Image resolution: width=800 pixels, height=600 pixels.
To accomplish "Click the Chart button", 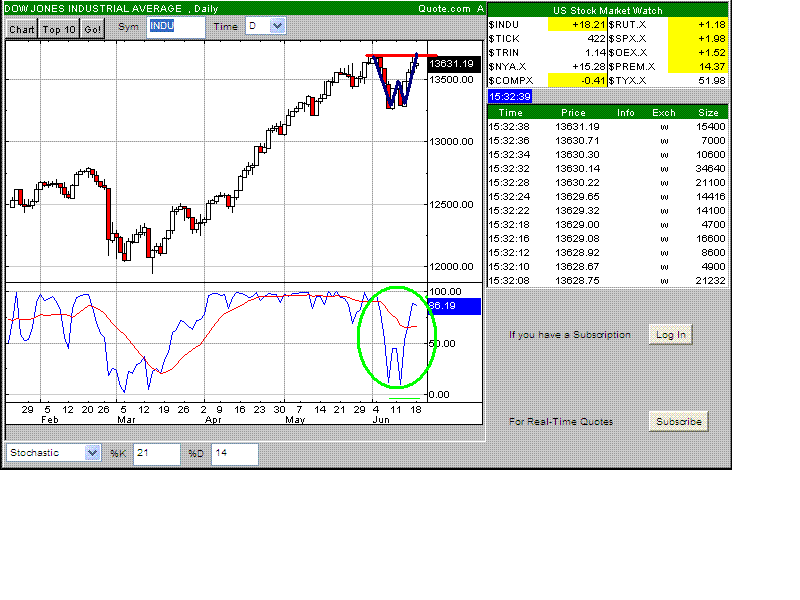I will pyautogui.click(x=21, y=29).
